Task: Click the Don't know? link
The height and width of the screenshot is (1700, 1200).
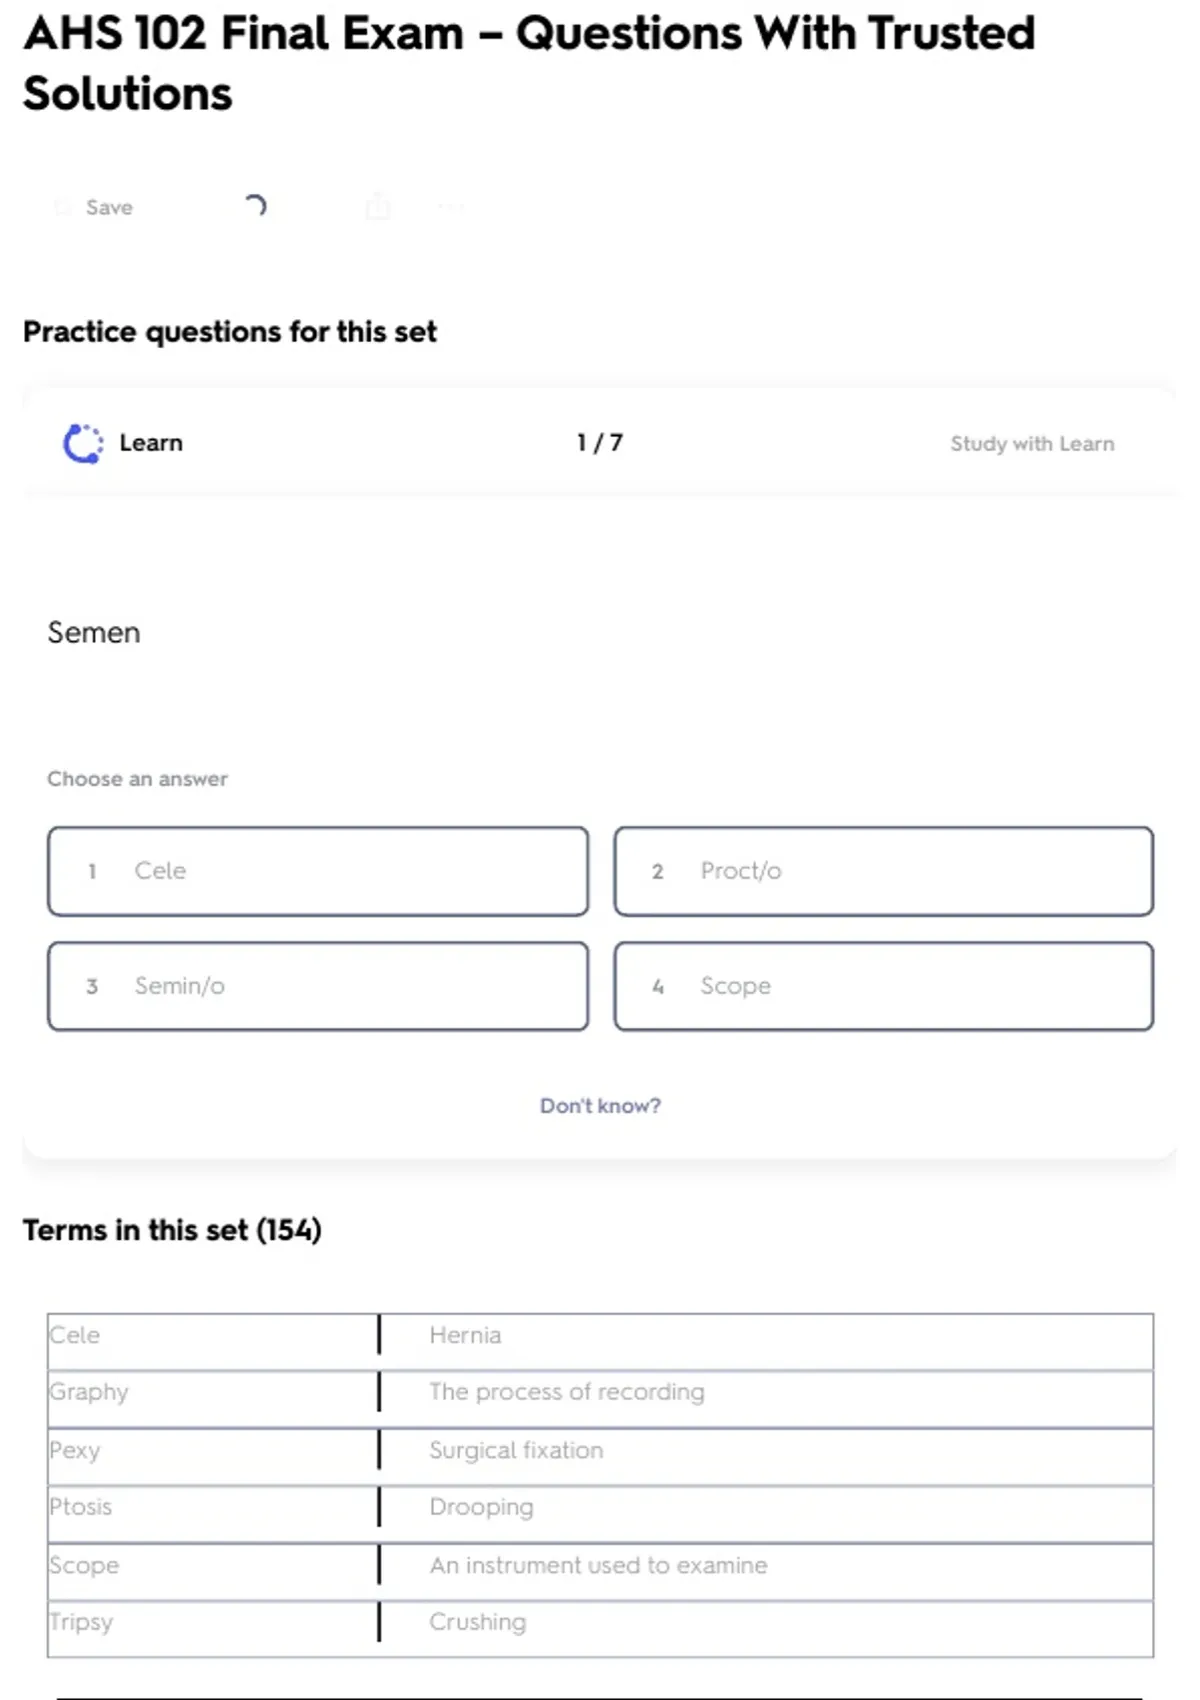Action: (x=600, y=1106)
